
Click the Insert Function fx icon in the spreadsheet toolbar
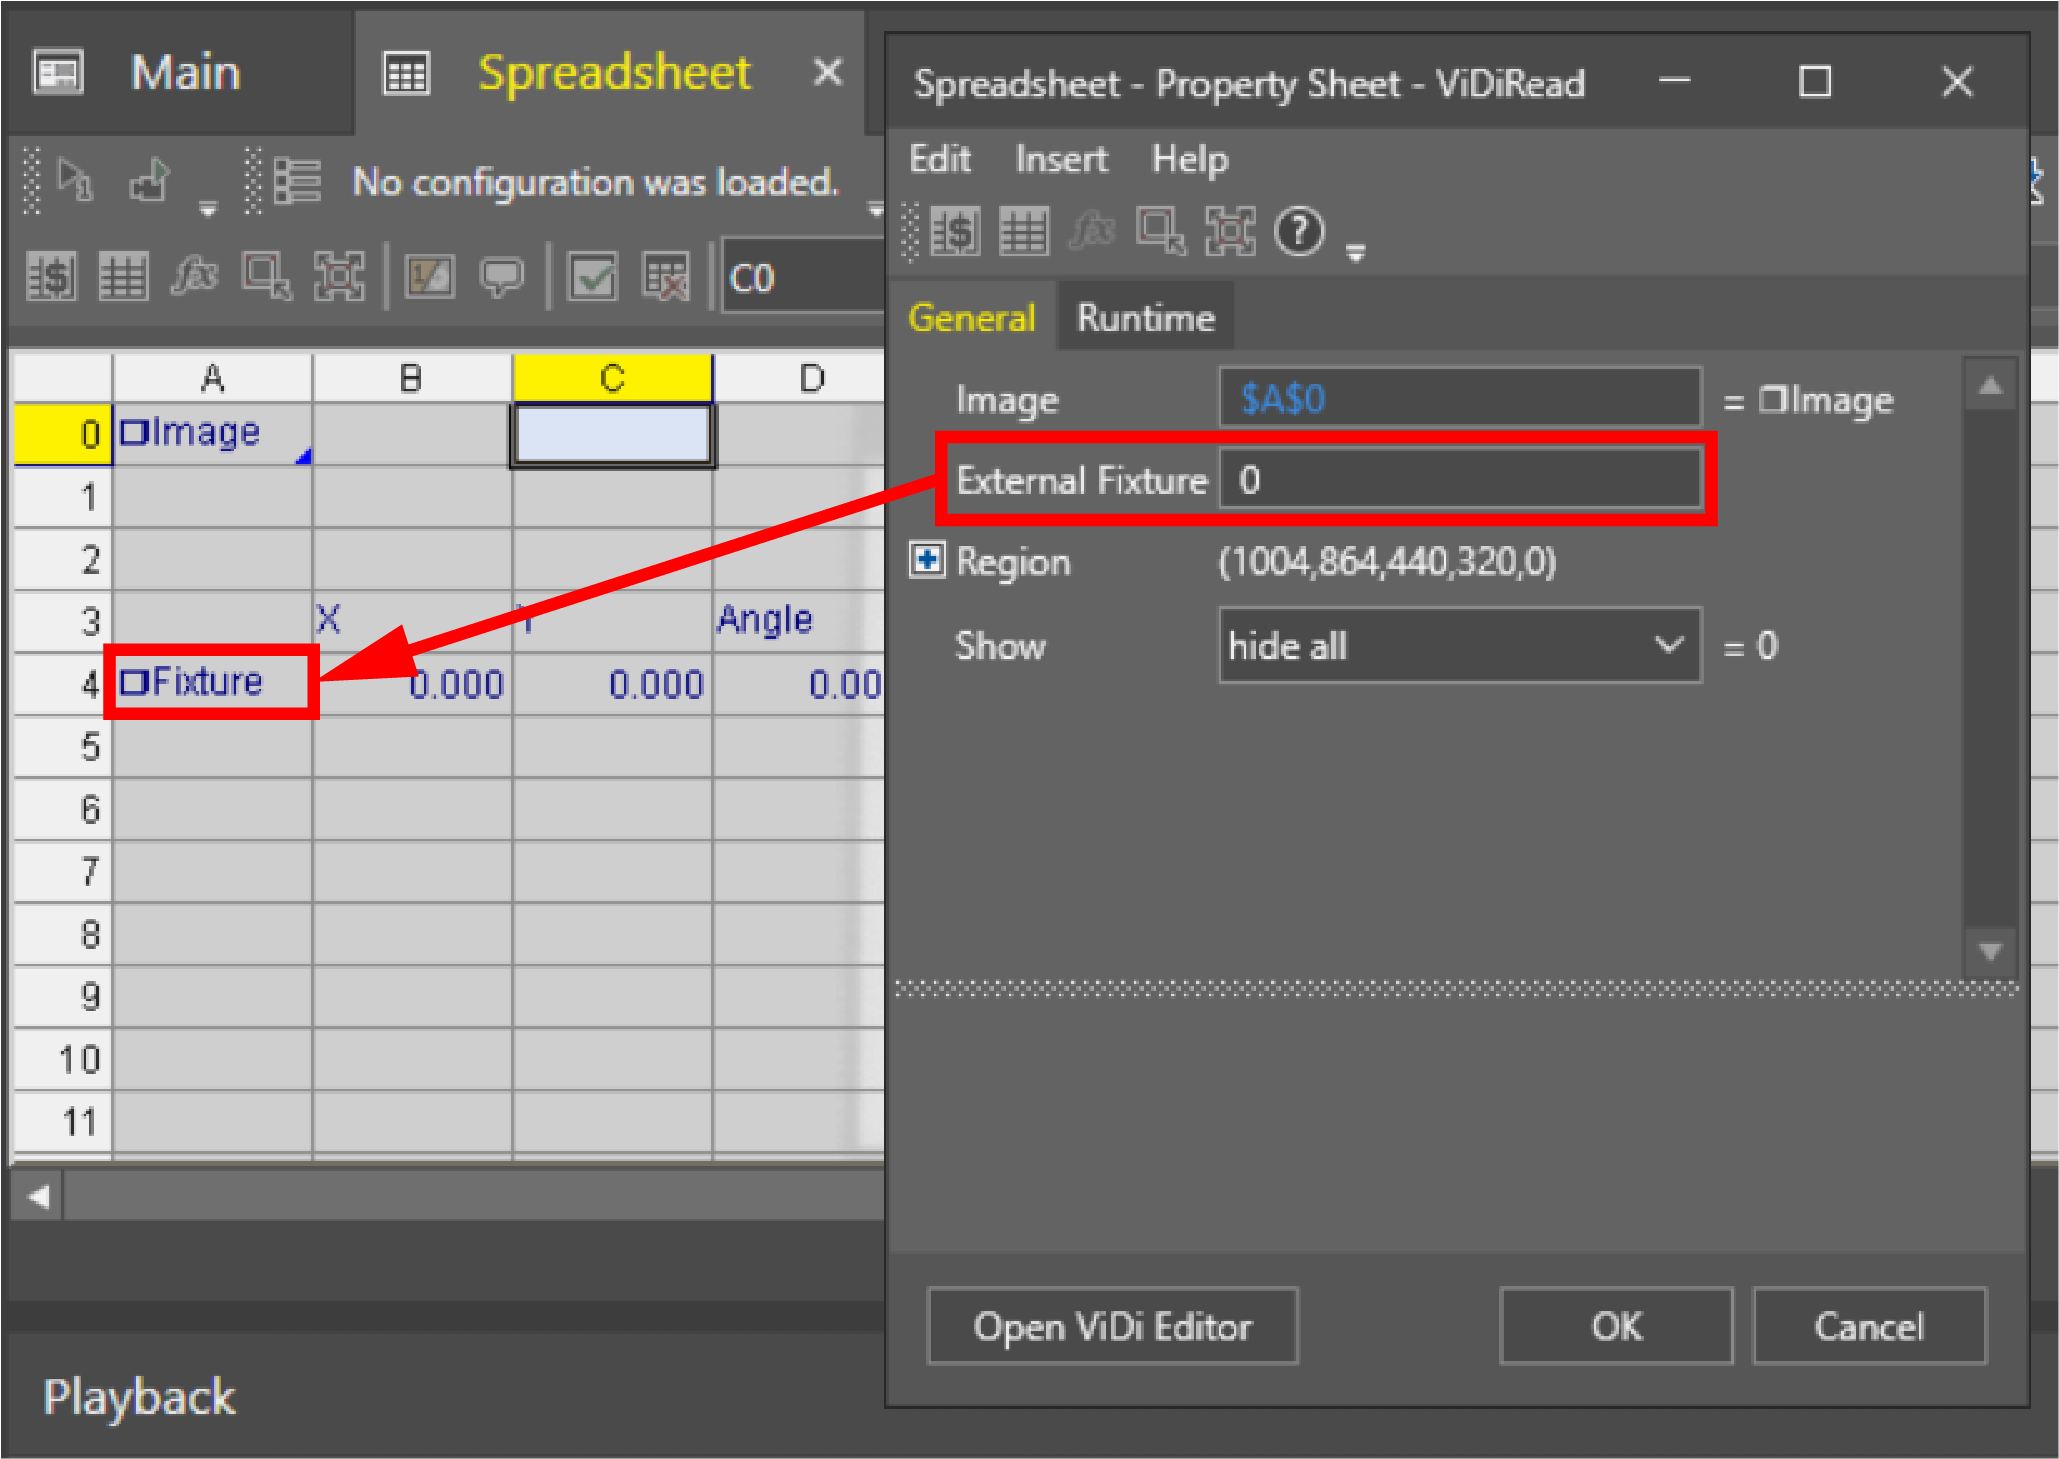coord(193,276)
